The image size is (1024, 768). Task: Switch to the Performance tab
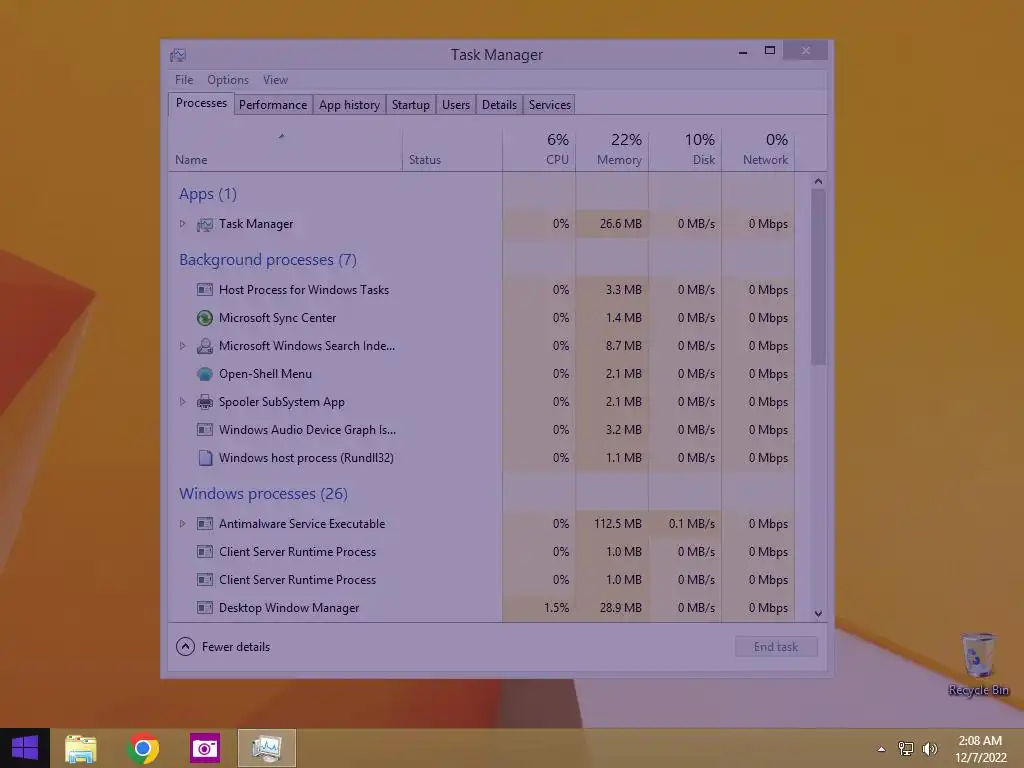pyautogui.click(x=273, y=104)
